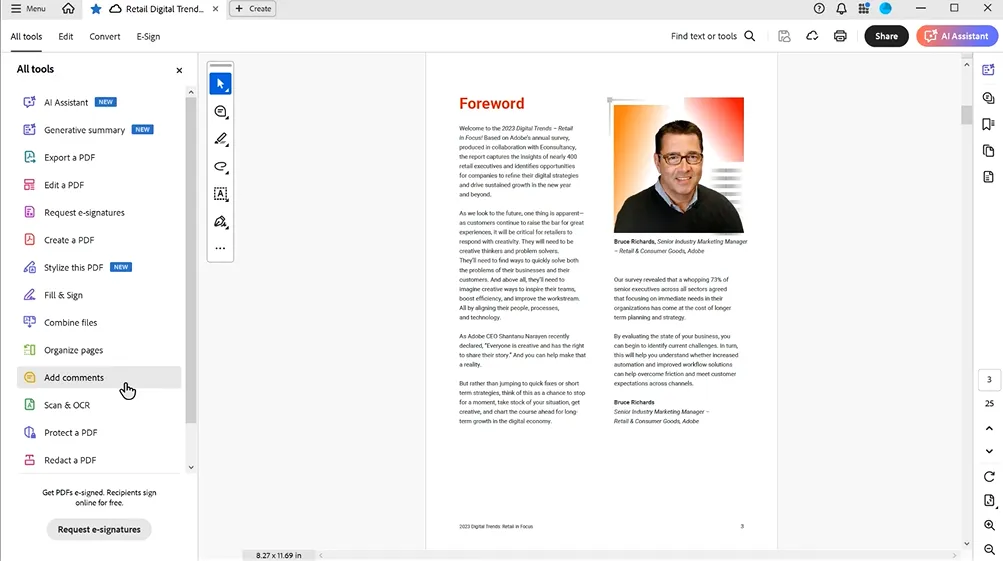
Task: Select the highlighter pen tool
Action: click(x=221, y=139)
